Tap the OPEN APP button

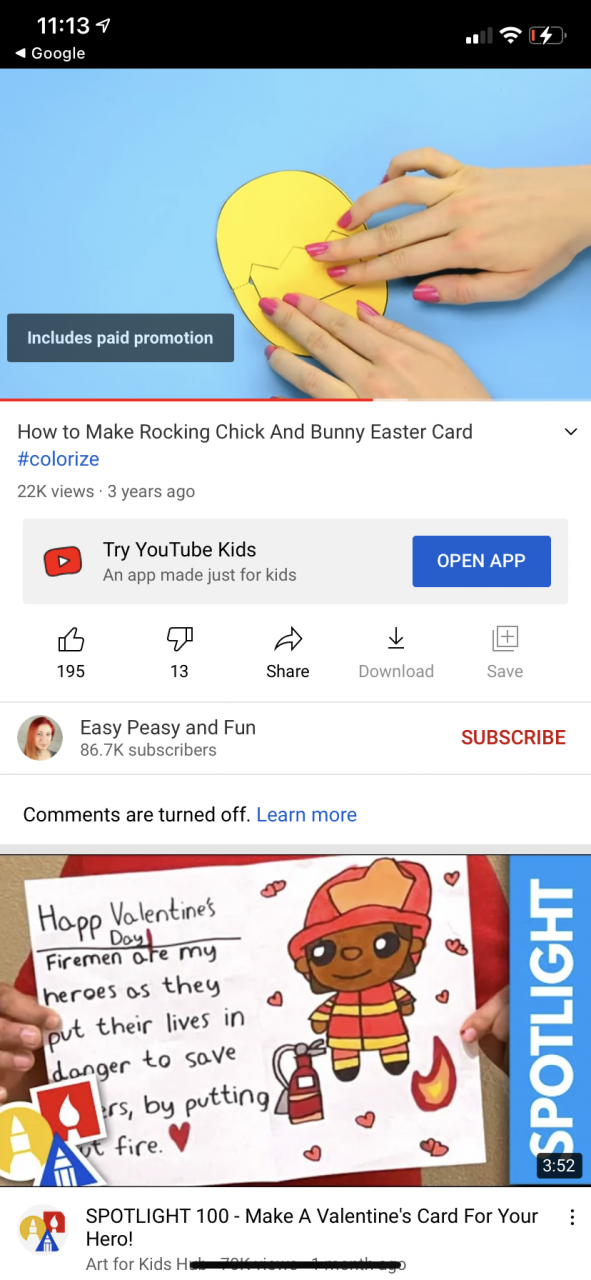(x=481, y=561)
